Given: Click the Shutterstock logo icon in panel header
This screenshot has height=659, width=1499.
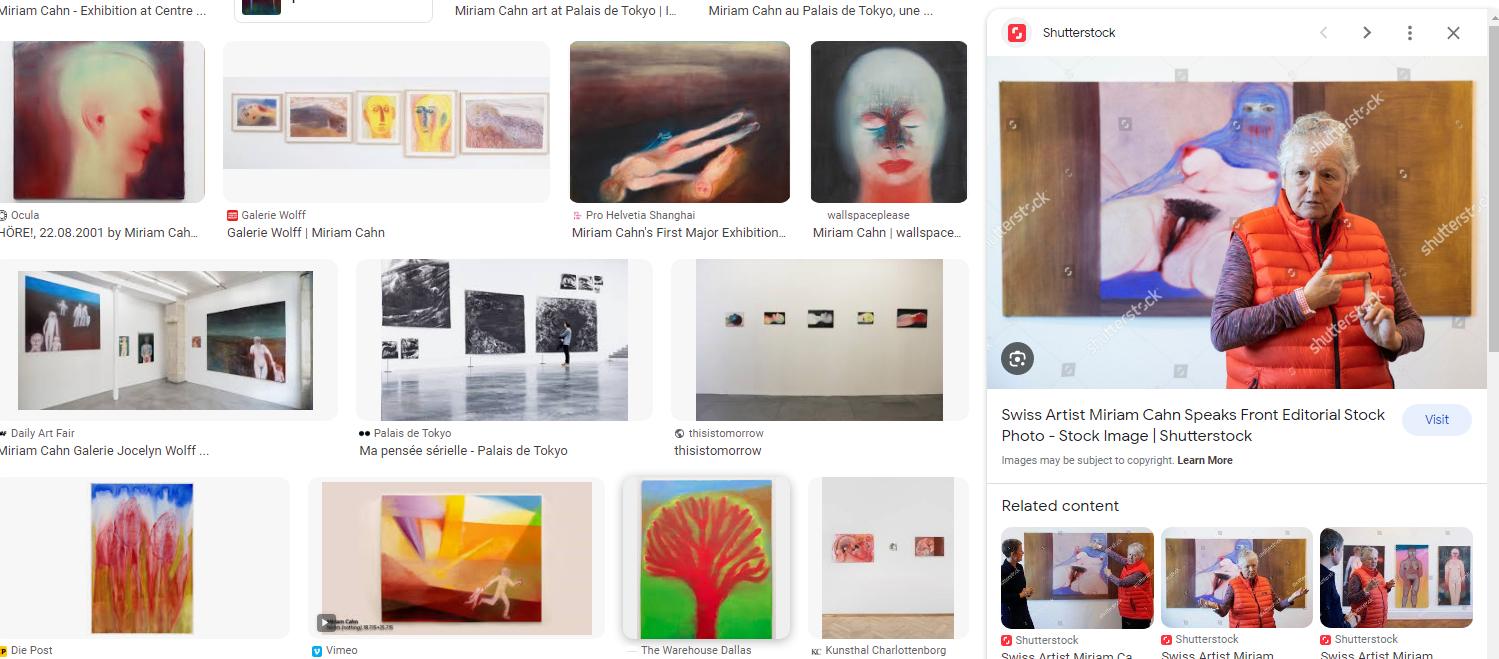Looking at the screenshot, I should click(x=1017, y=33).
